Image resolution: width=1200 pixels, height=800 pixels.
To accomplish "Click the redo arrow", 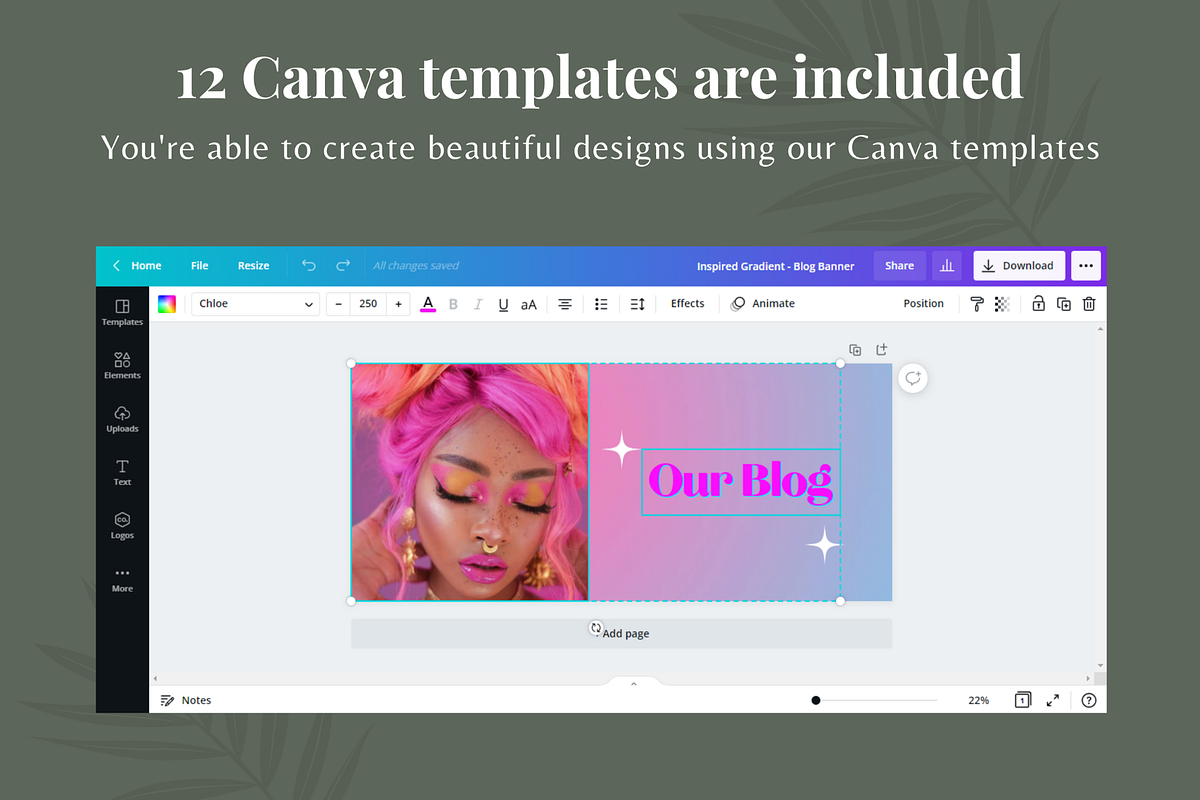I will tap(343, 265).
